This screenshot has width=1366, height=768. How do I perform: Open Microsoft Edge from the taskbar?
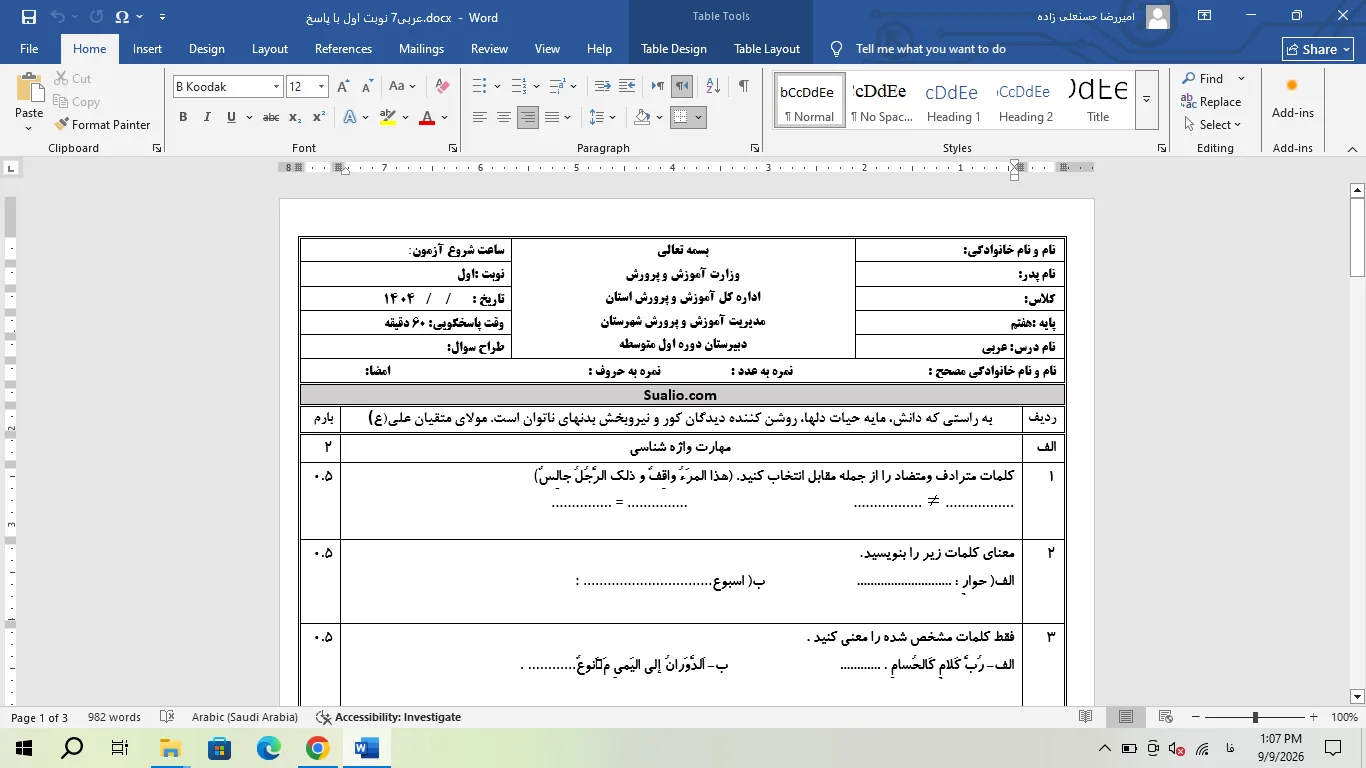point(269,748)
